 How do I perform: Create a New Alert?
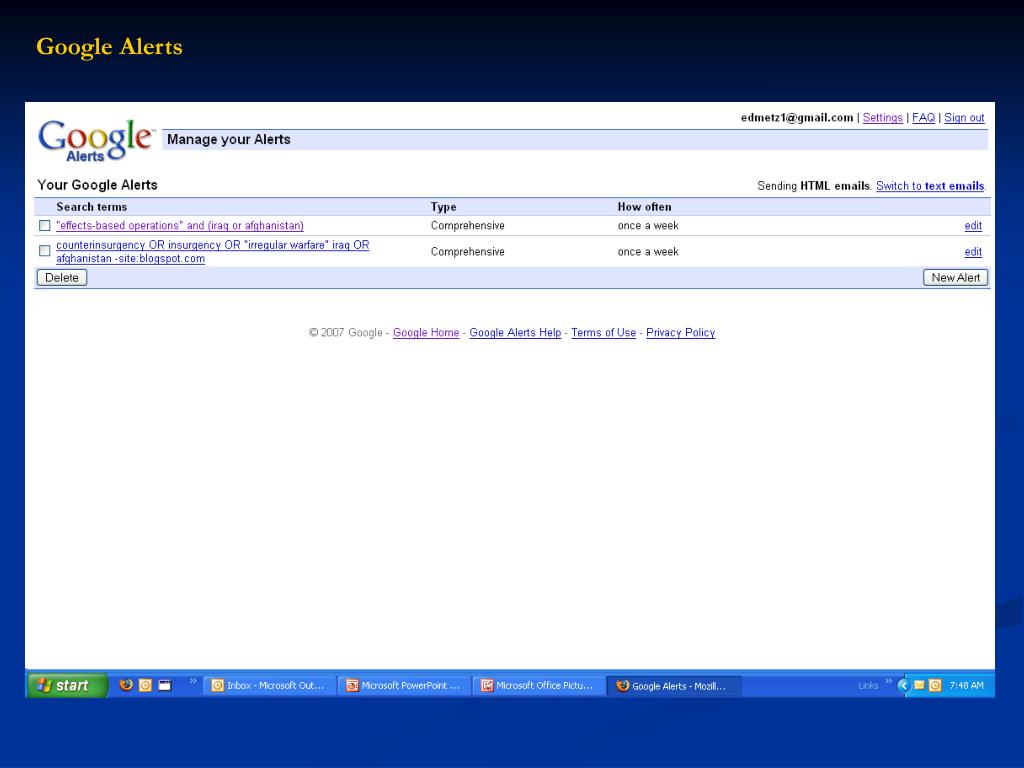click(x=955, y=278)
